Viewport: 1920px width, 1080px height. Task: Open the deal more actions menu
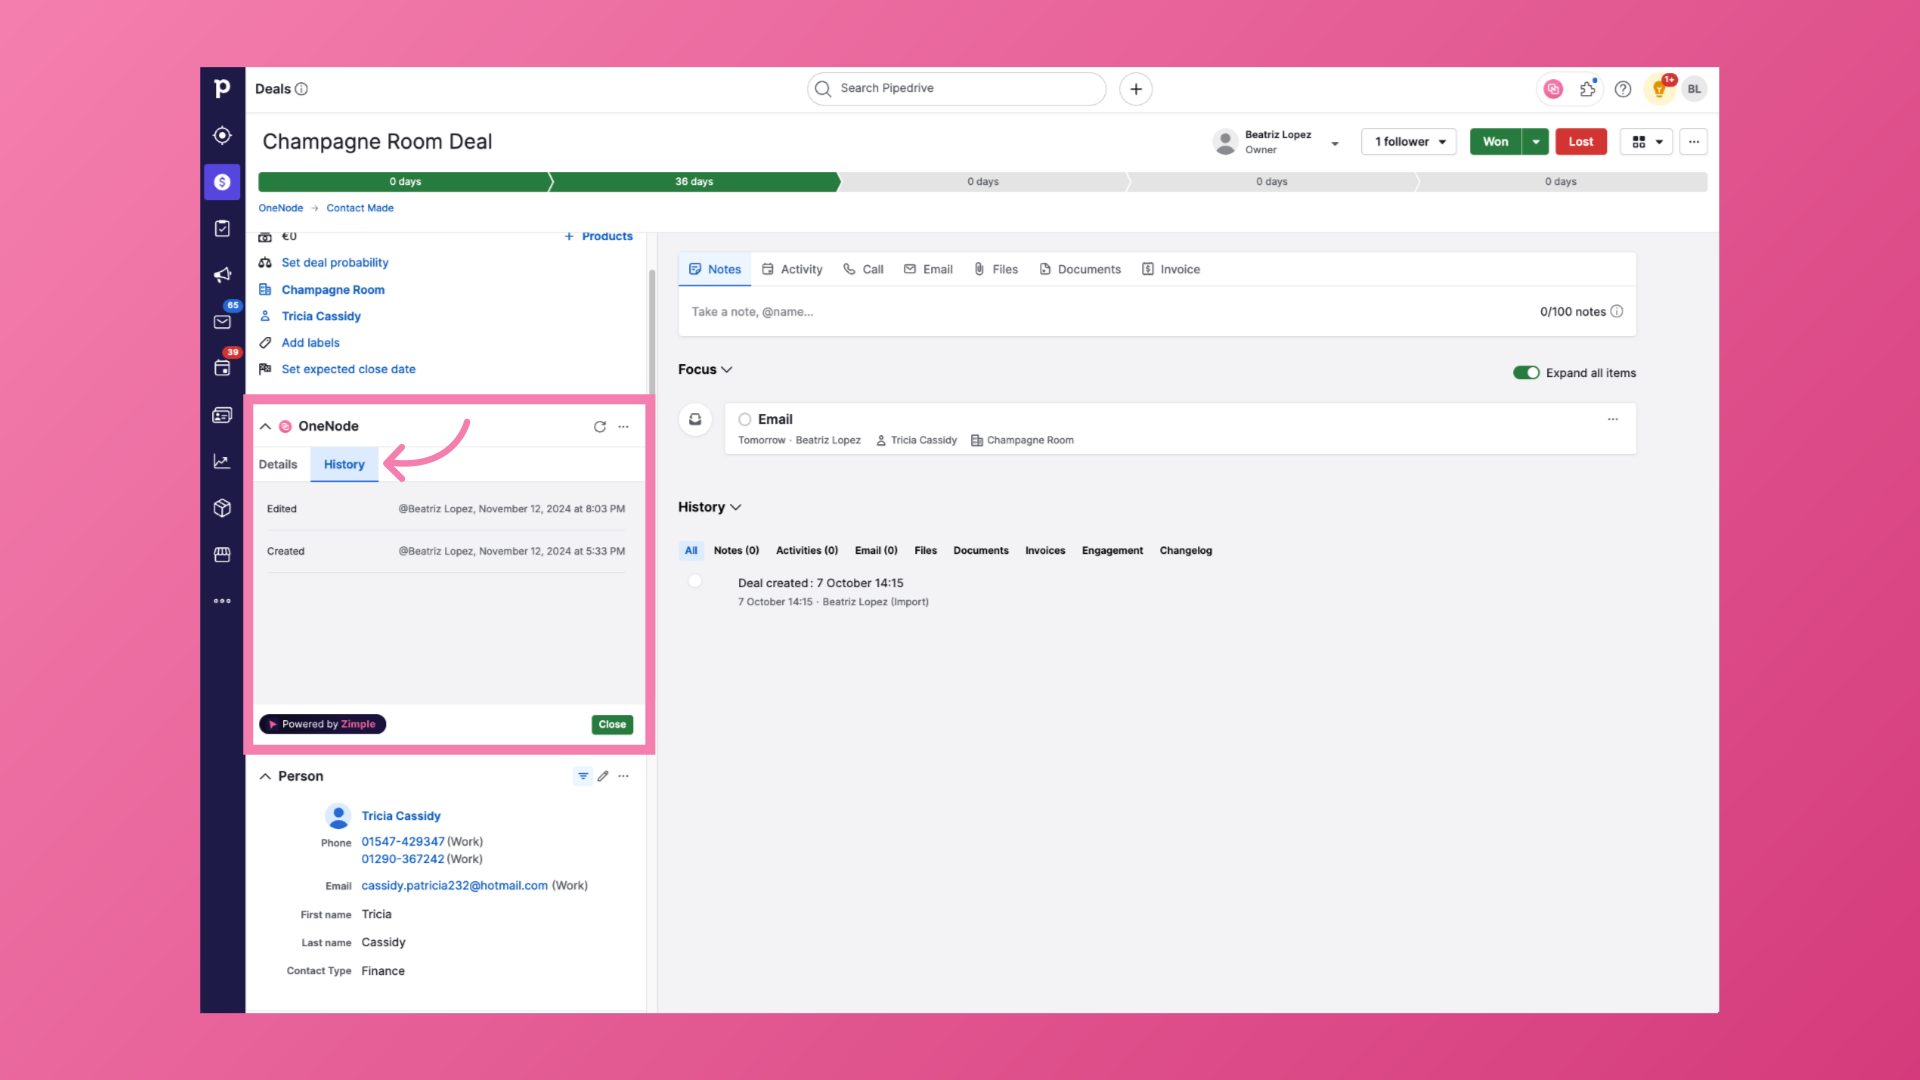(1694, 142)
